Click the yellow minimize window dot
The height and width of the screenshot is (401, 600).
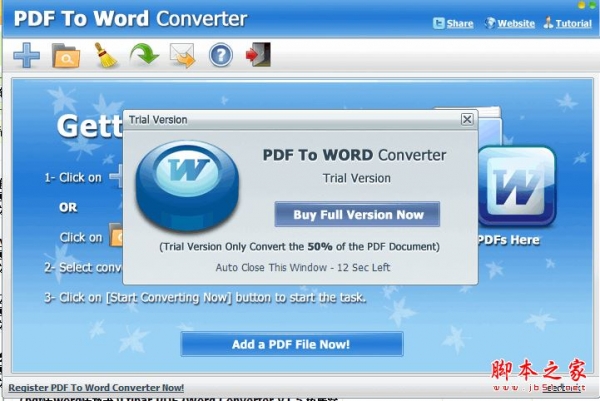coord(581,5)
